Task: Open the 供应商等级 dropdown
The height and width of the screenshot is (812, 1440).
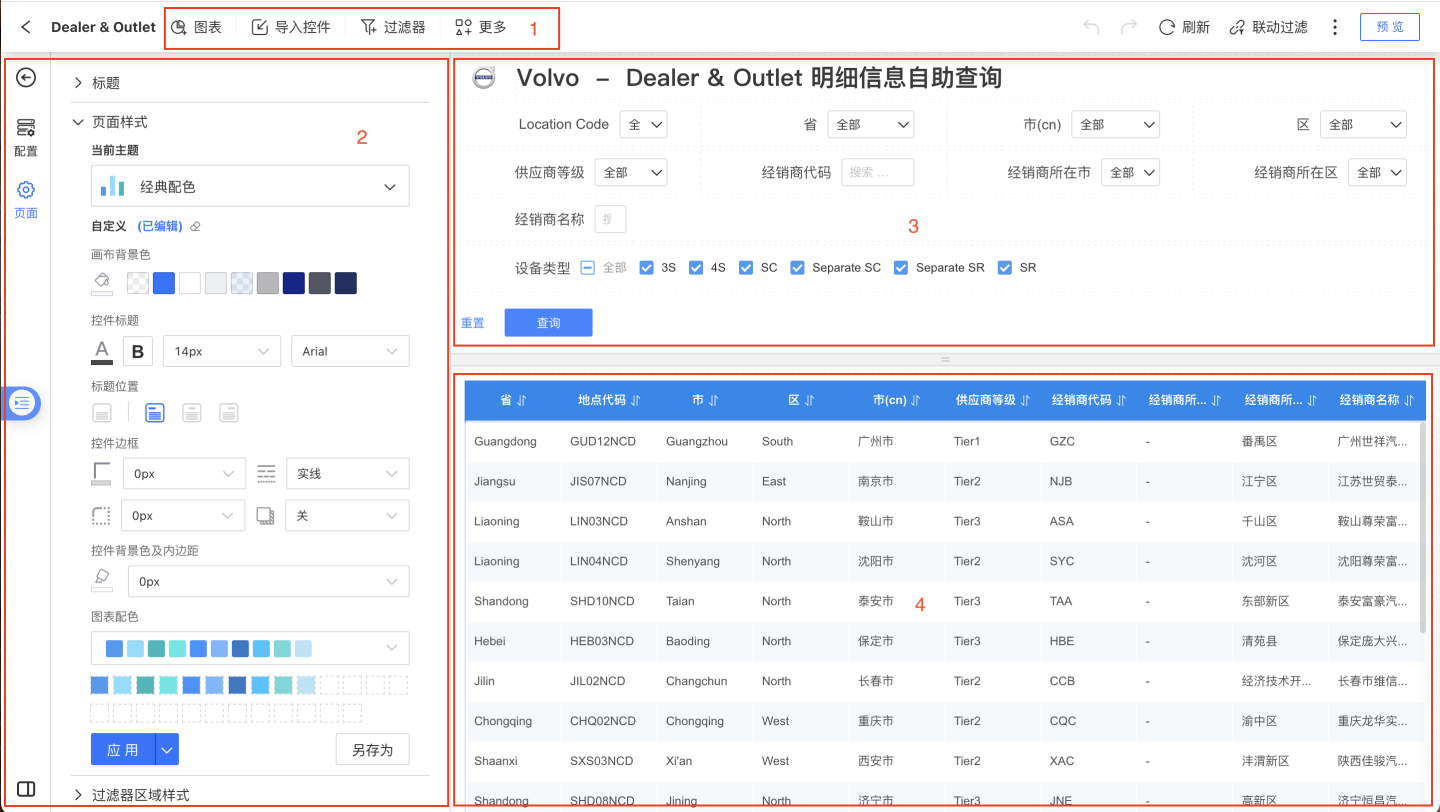Action: tap(630, 172)
